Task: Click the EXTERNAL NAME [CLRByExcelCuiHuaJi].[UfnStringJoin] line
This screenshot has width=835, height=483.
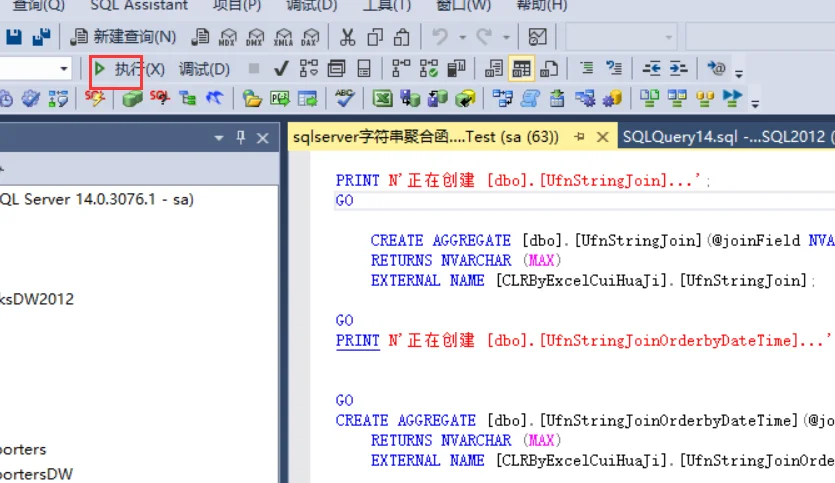Action: (x=593, y=281)
